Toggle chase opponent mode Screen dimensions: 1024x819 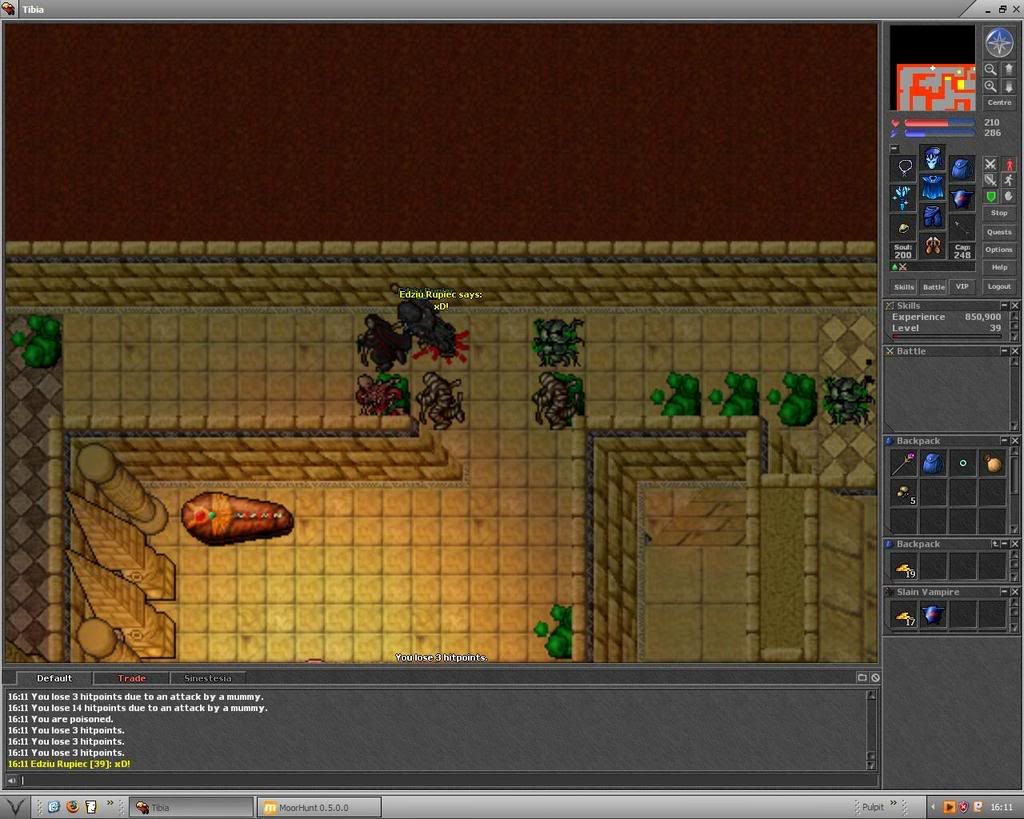click(1008, 180)
